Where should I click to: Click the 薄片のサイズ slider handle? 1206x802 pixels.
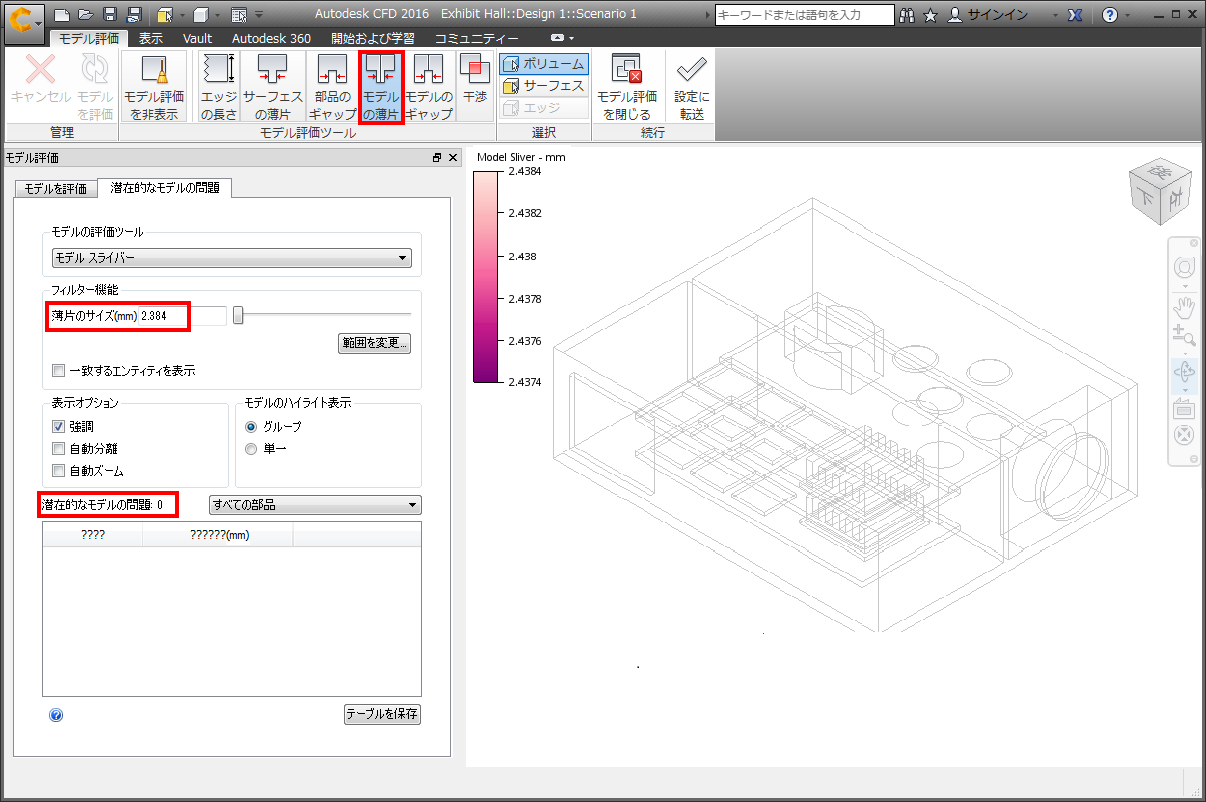pos(238,315)
